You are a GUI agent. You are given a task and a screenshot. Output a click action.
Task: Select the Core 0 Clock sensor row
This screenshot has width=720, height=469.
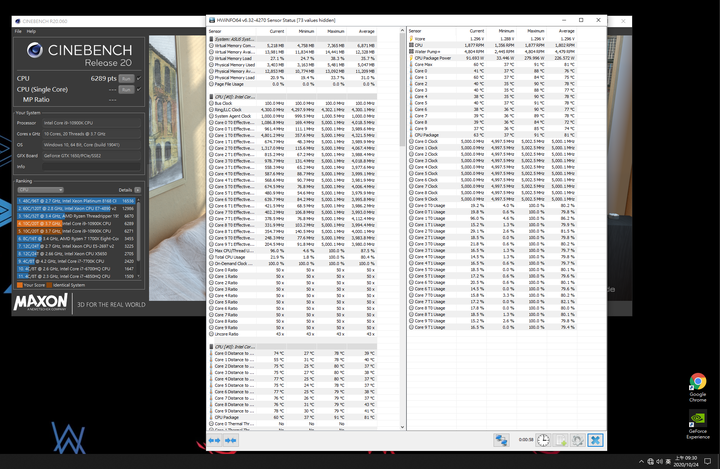click(x=492, y=141)
